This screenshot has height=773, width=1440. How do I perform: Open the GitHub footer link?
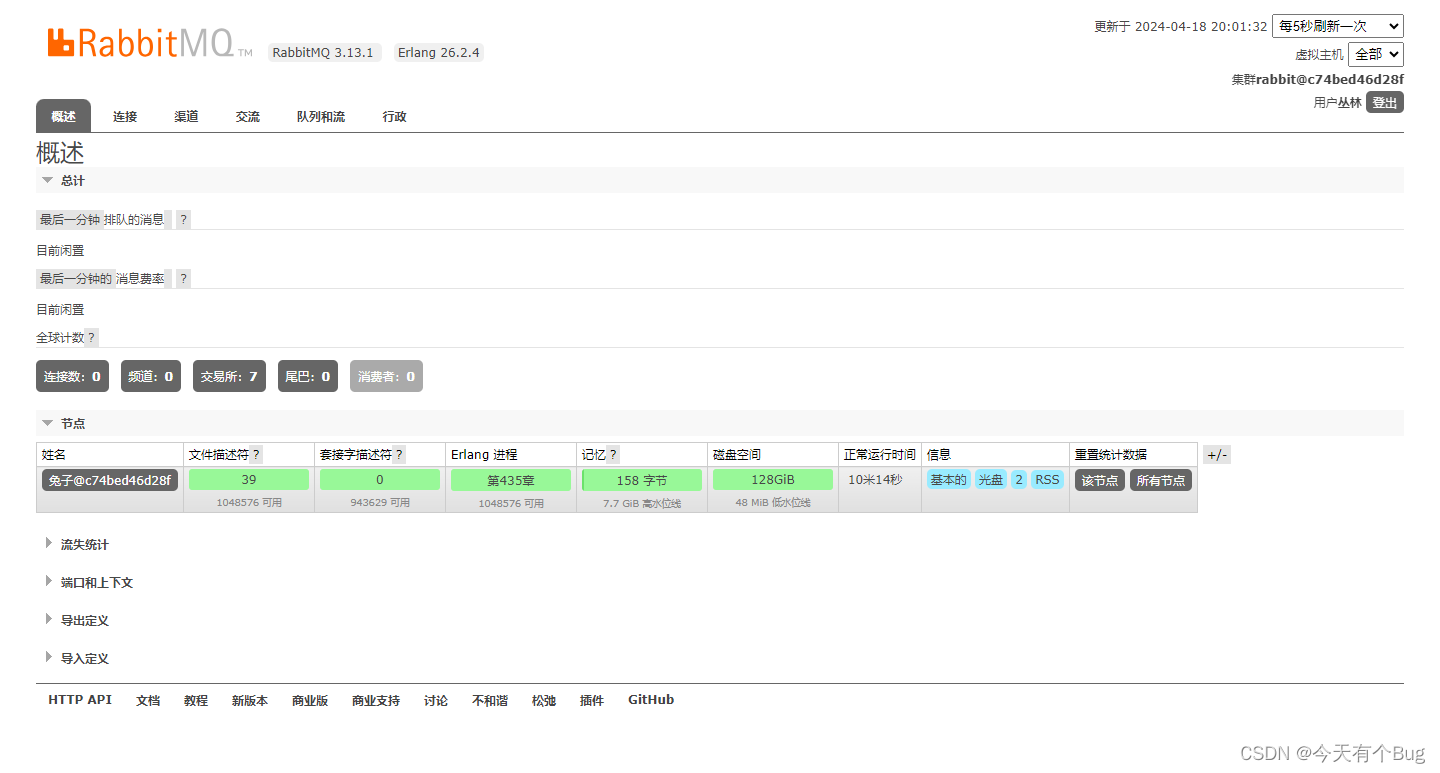pos(650,699)
